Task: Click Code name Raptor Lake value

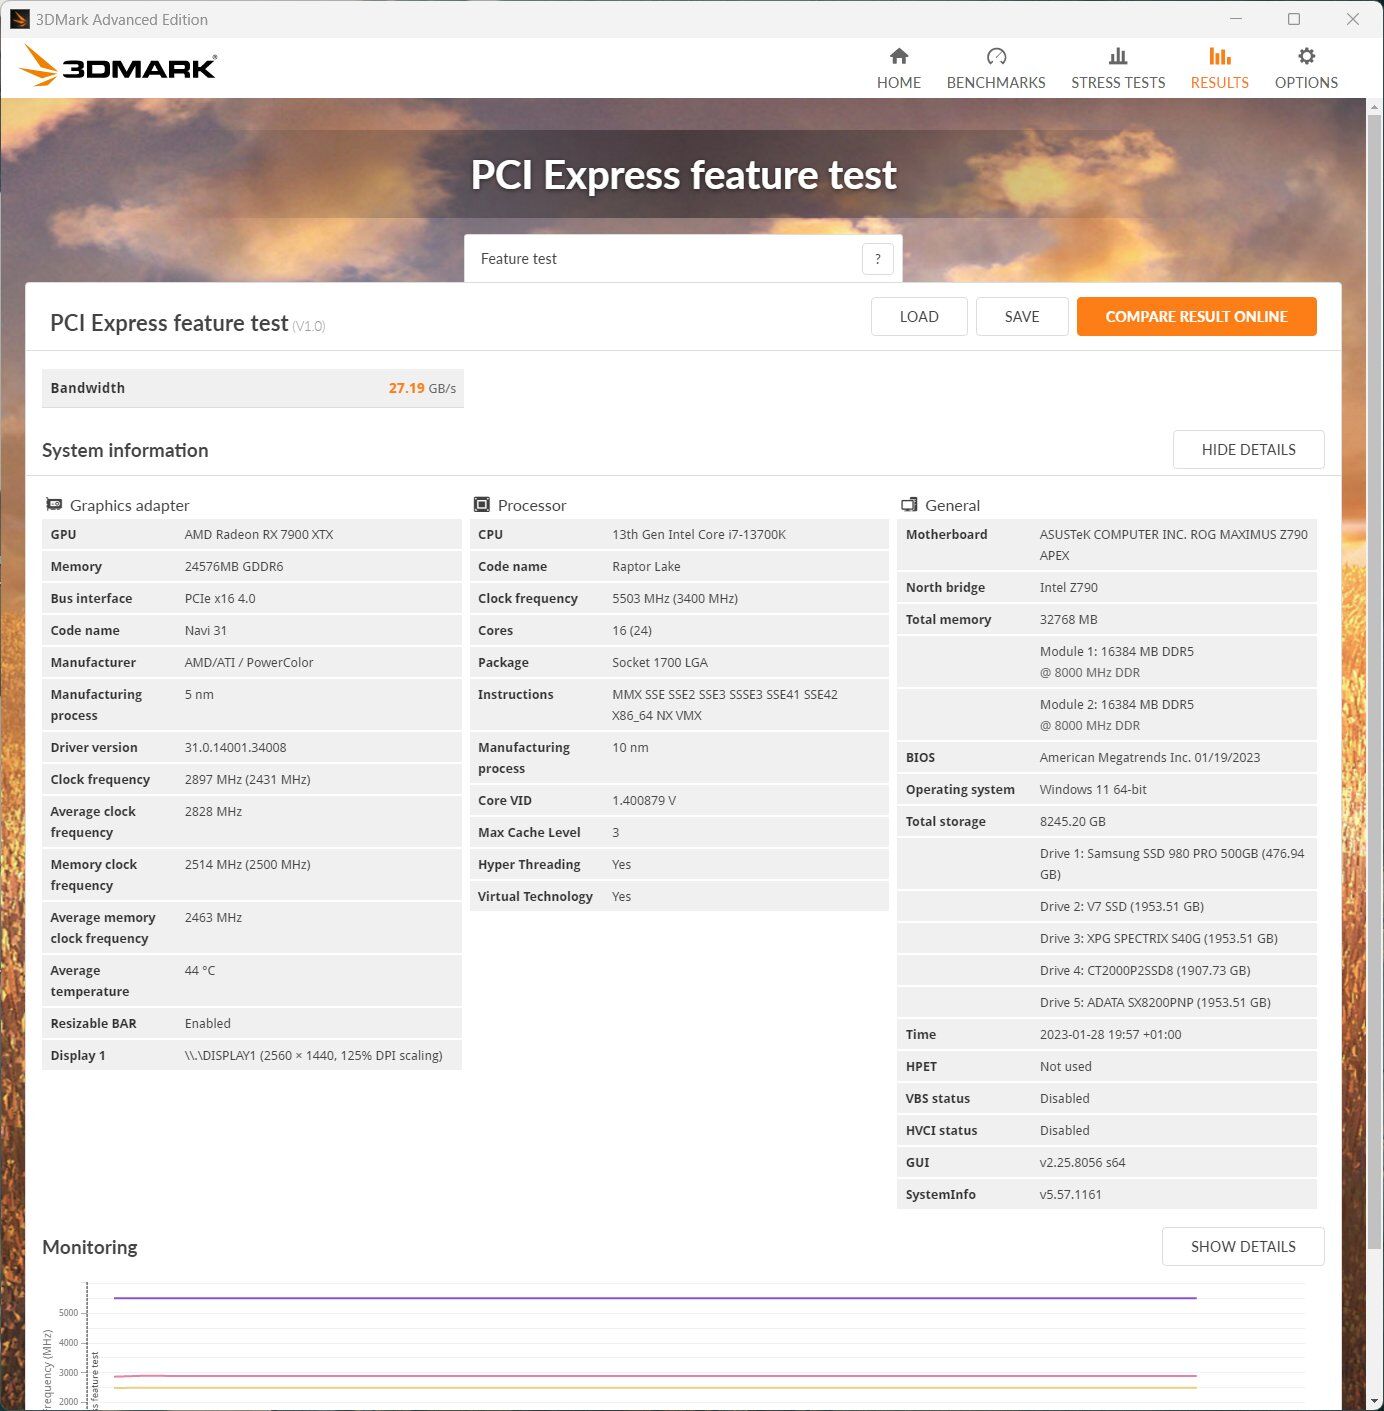Action: 646,567
